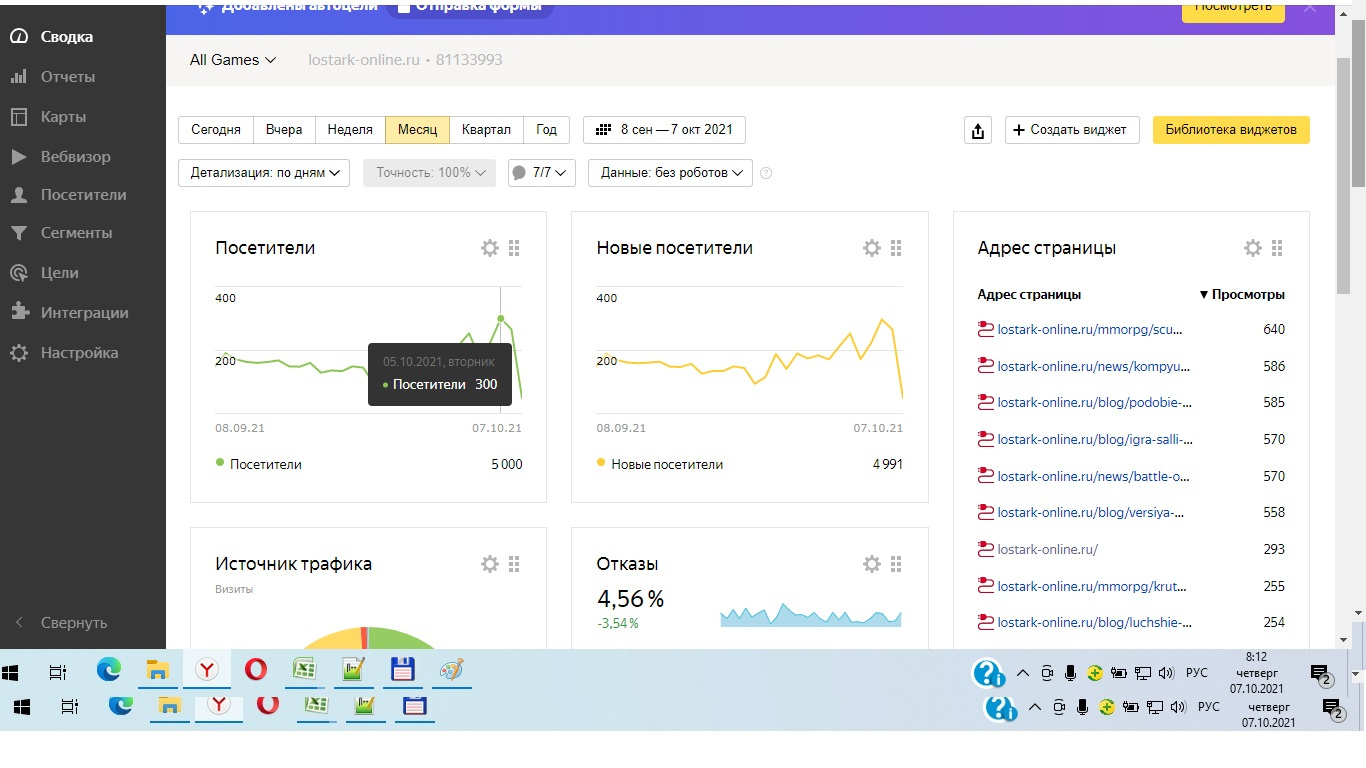Click the Отказы widget gear icon
This screenshot has height=768, width=1366.
(871, 564)
